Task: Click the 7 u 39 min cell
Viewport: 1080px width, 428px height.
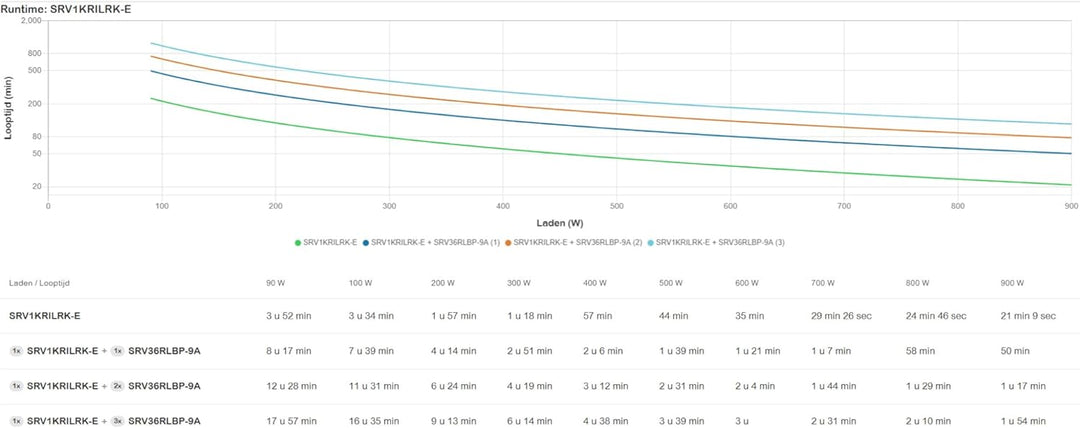Action: coord(371,351)
